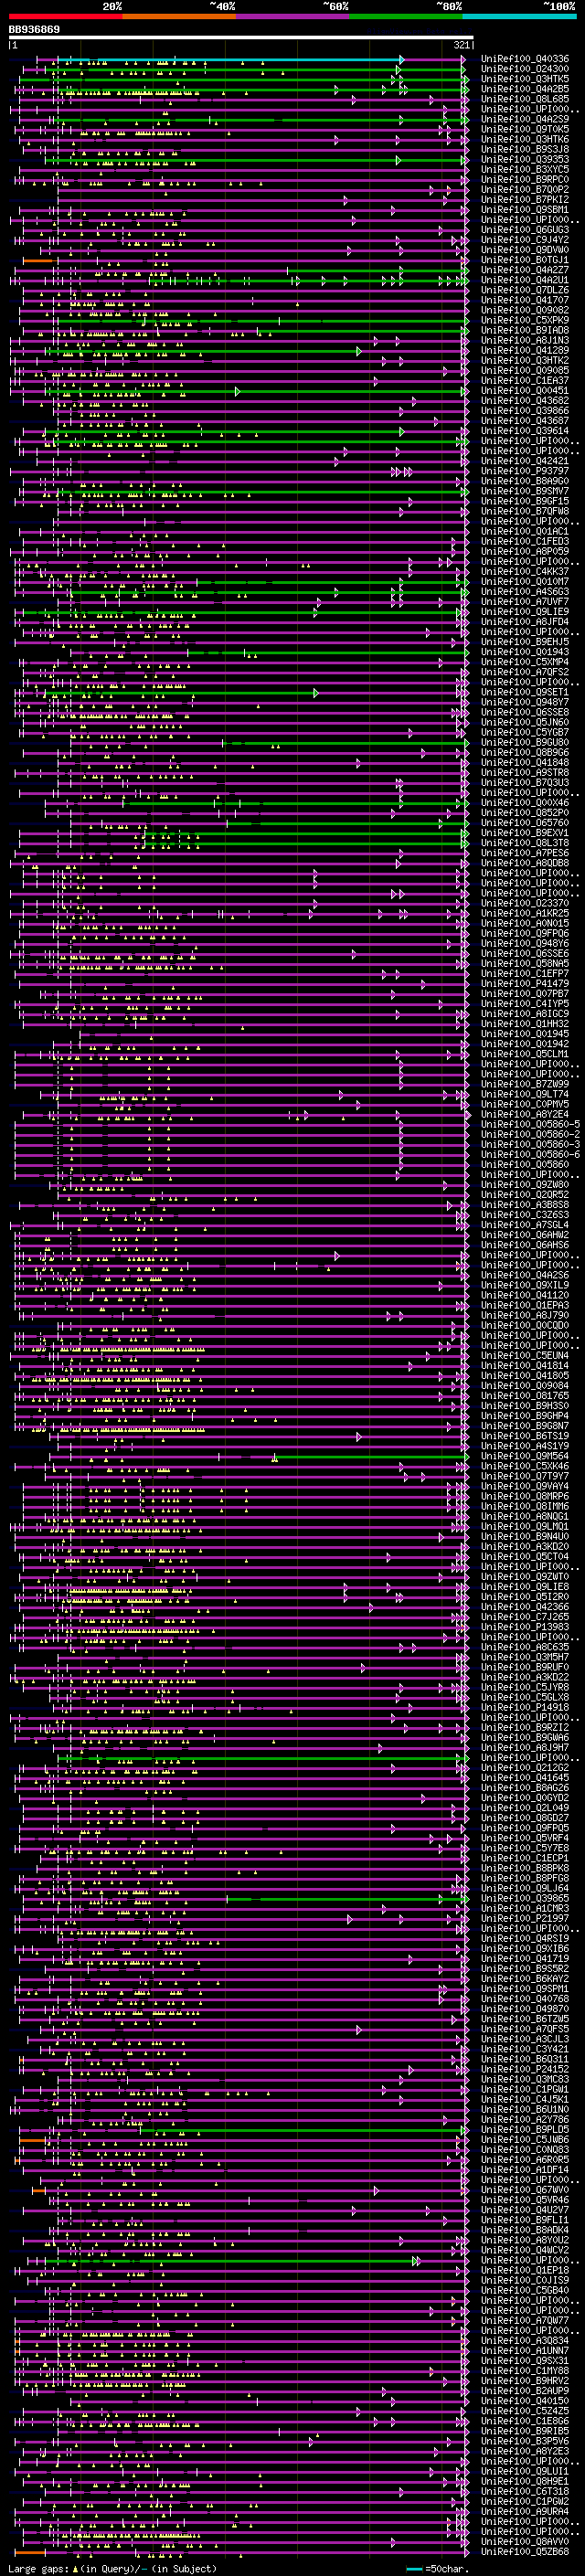
Task: Open hit UniRef100_Q24300
Action: 524,69
